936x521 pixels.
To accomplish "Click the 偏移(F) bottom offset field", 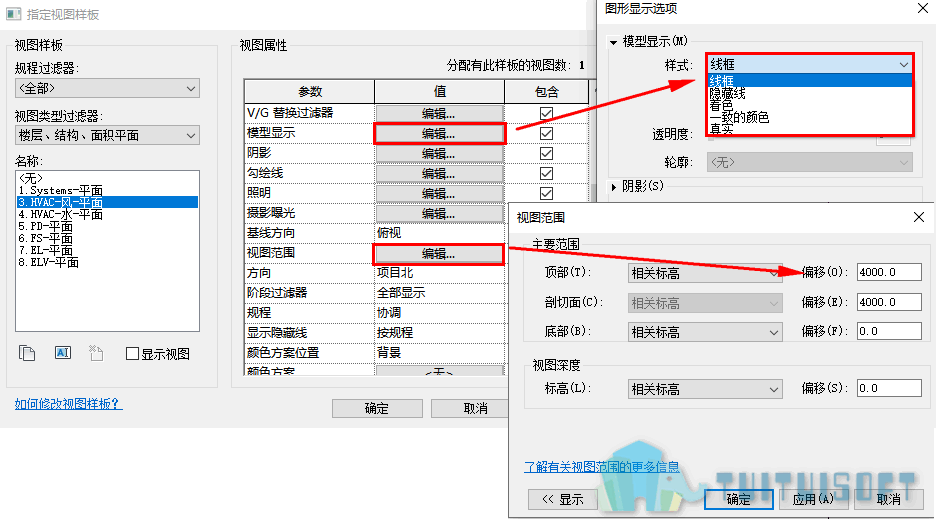I will (889, 331).
